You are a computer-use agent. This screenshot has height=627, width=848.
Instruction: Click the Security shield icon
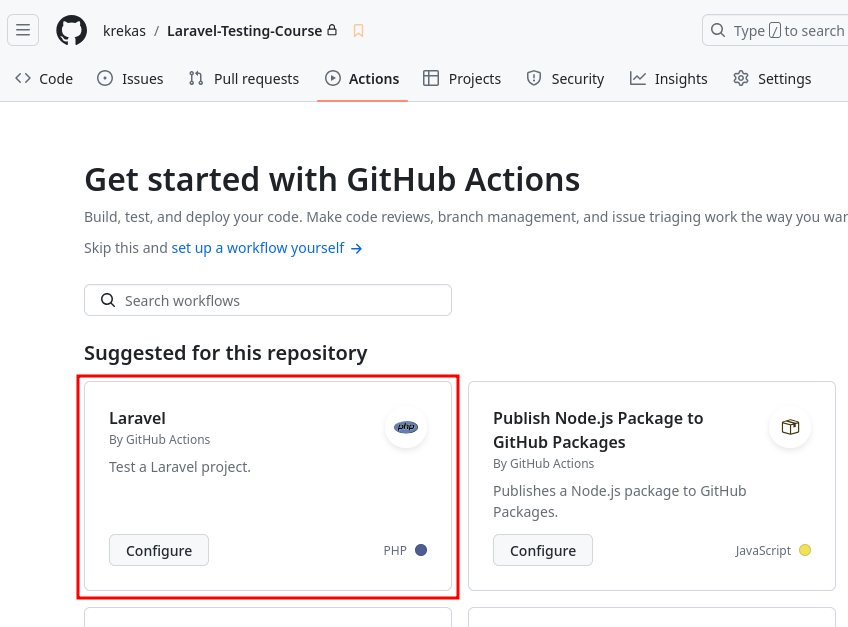pos(534,78)
